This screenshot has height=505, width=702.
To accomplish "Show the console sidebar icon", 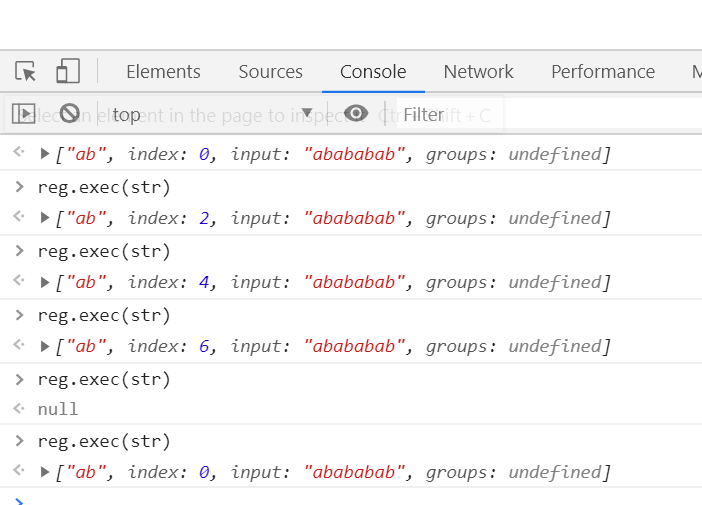I will click(23, 114).
